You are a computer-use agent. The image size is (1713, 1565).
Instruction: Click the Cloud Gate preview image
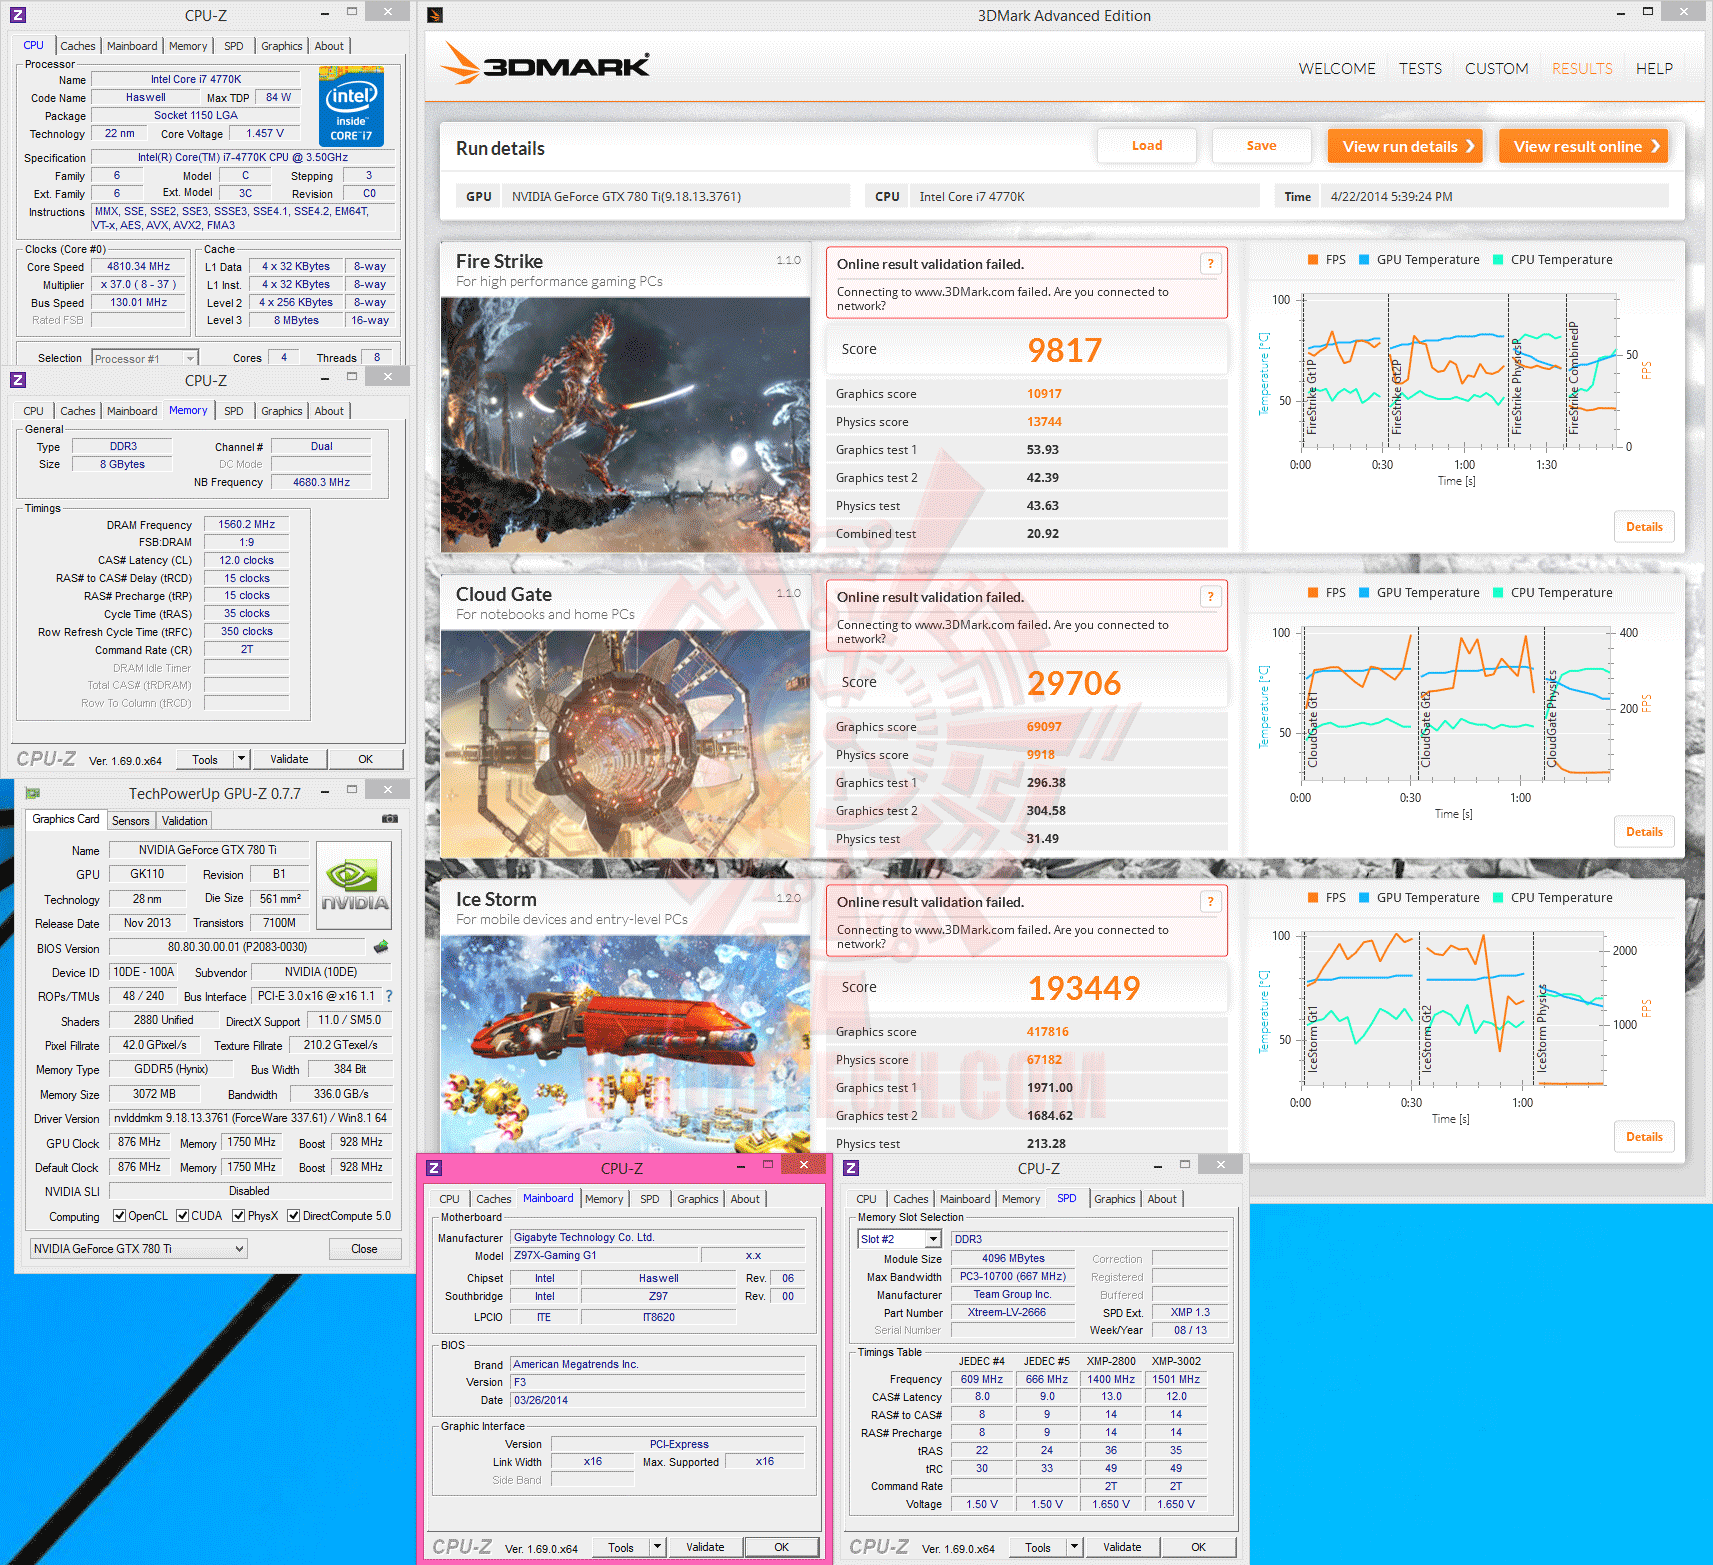click(625, 744)
